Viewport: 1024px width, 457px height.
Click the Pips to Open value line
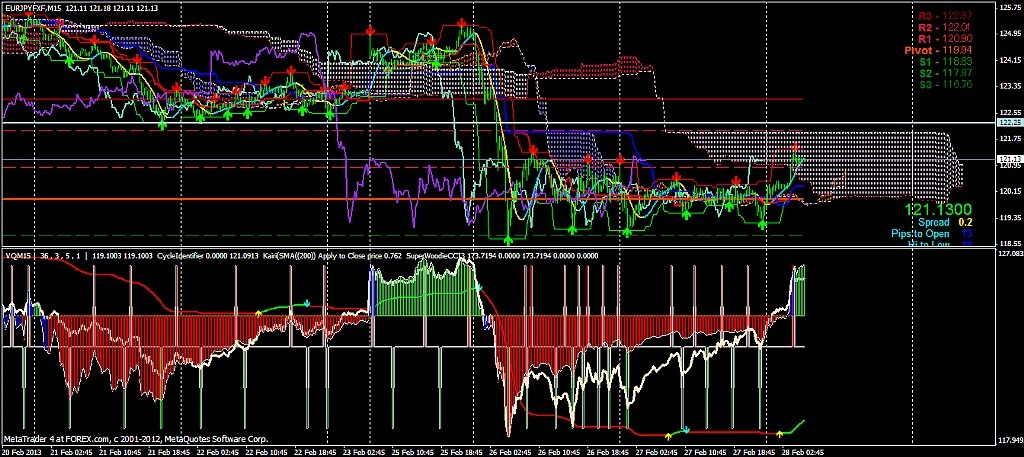point(933,234)
